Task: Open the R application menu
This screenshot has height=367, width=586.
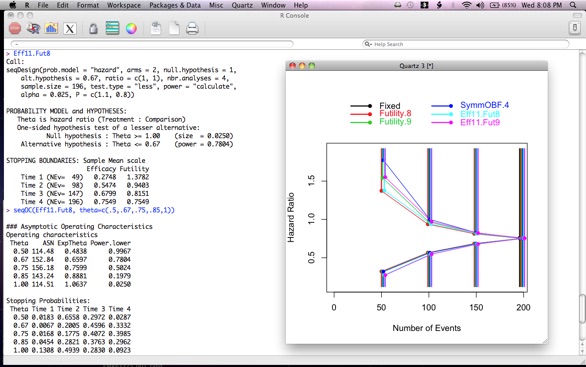Action: tap(27, 5)
